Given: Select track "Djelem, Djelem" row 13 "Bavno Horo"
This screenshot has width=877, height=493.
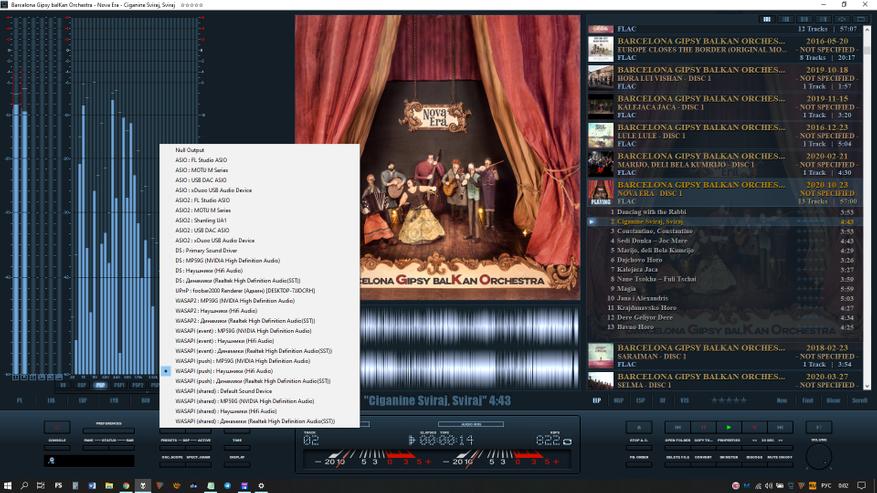Looking at the screenshot, I should 635,327.
